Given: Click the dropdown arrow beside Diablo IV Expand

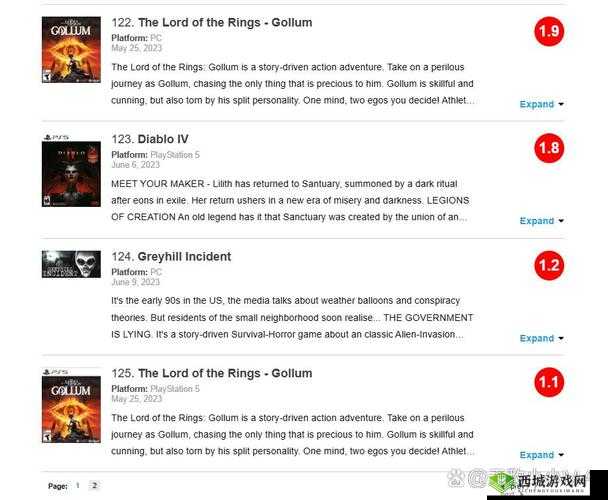Looking at the screenshot, I should 561,221.
